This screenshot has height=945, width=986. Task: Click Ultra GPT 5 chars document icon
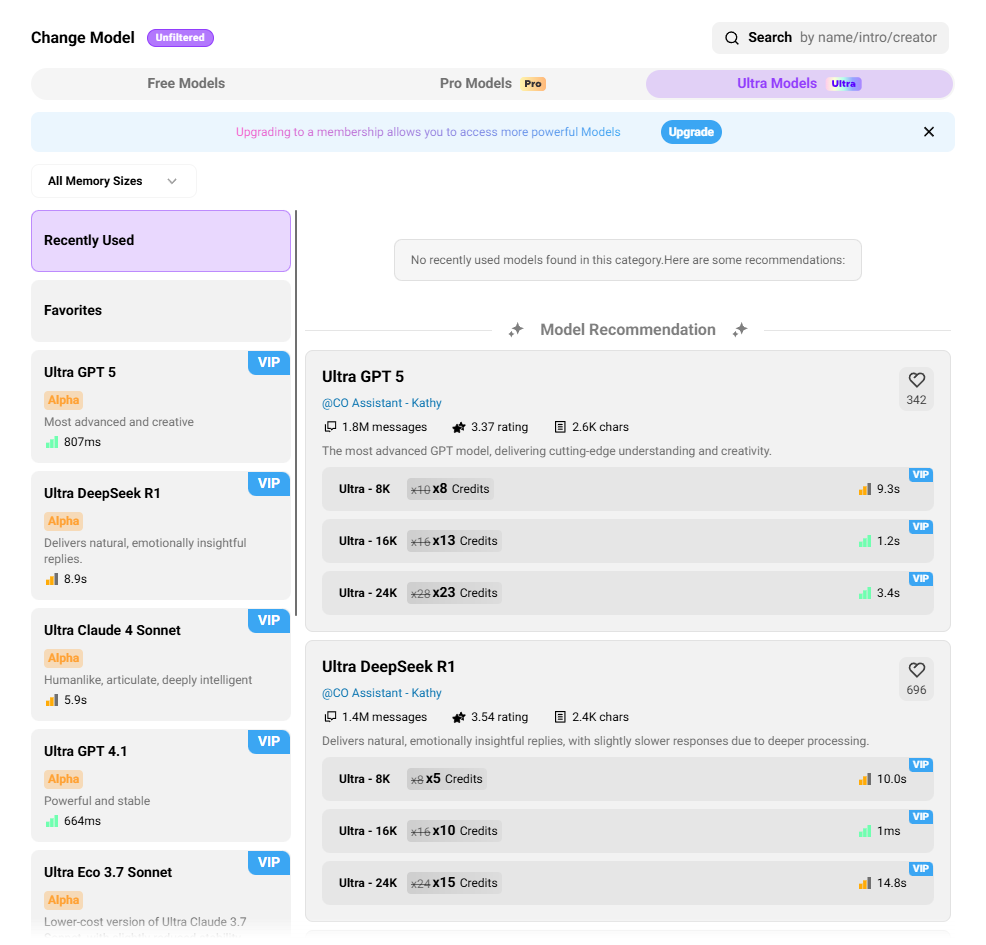(x=560, y=427)
